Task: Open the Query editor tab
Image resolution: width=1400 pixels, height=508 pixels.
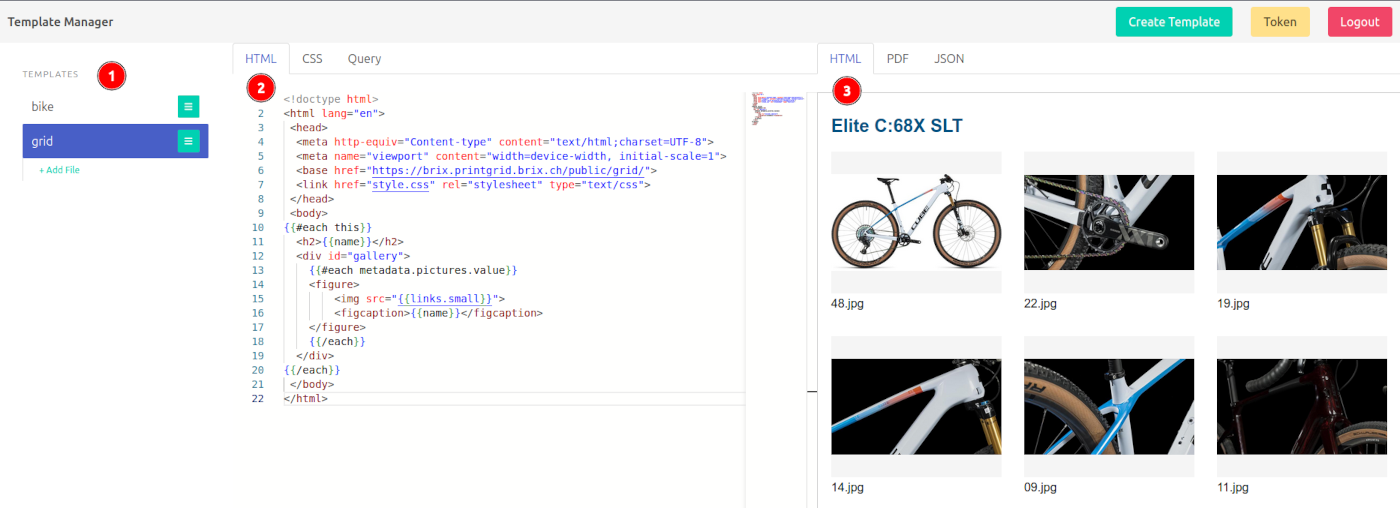Action: (364, 58)
